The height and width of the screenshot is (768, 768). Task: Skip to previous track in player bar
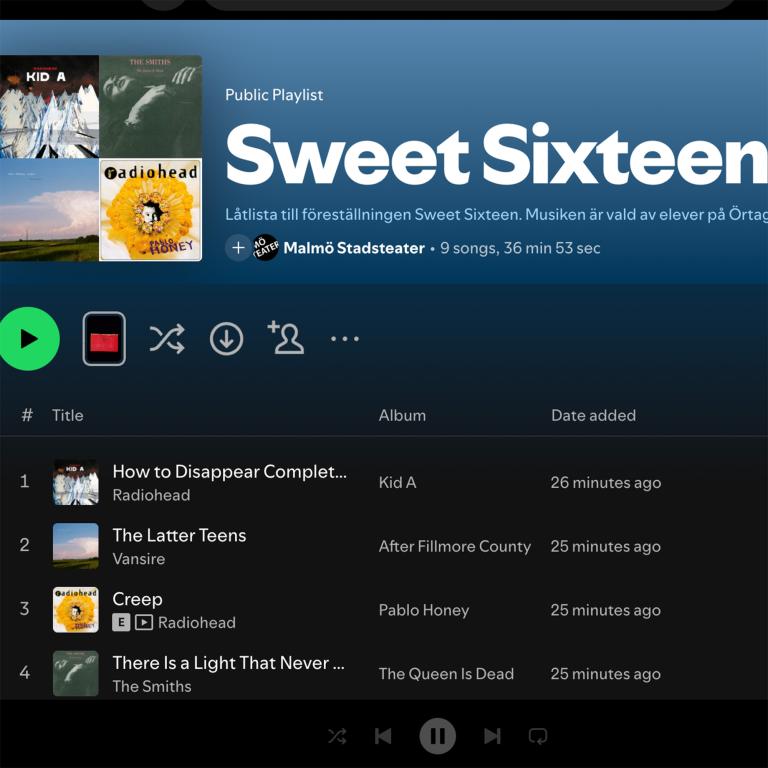(x=383, y=736)
